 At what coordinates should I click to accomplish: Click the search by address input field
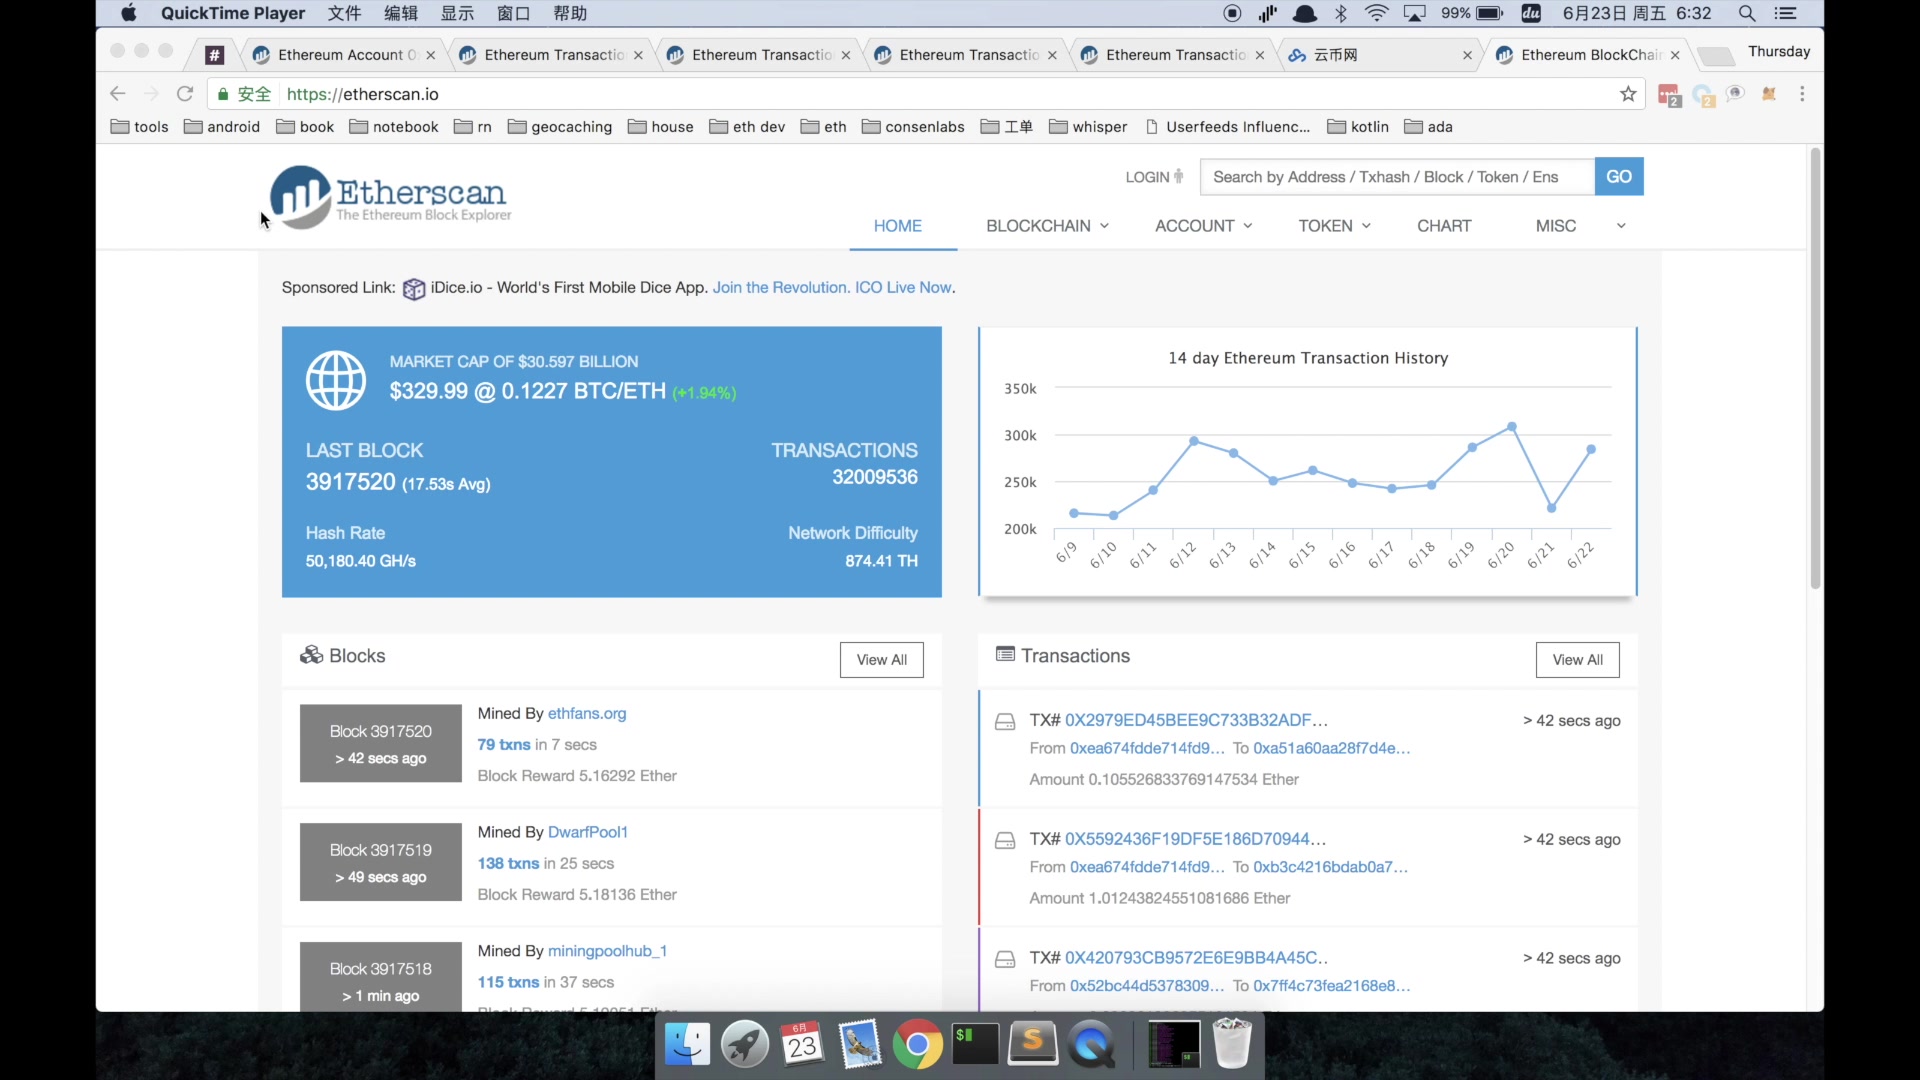(1397, 177)
